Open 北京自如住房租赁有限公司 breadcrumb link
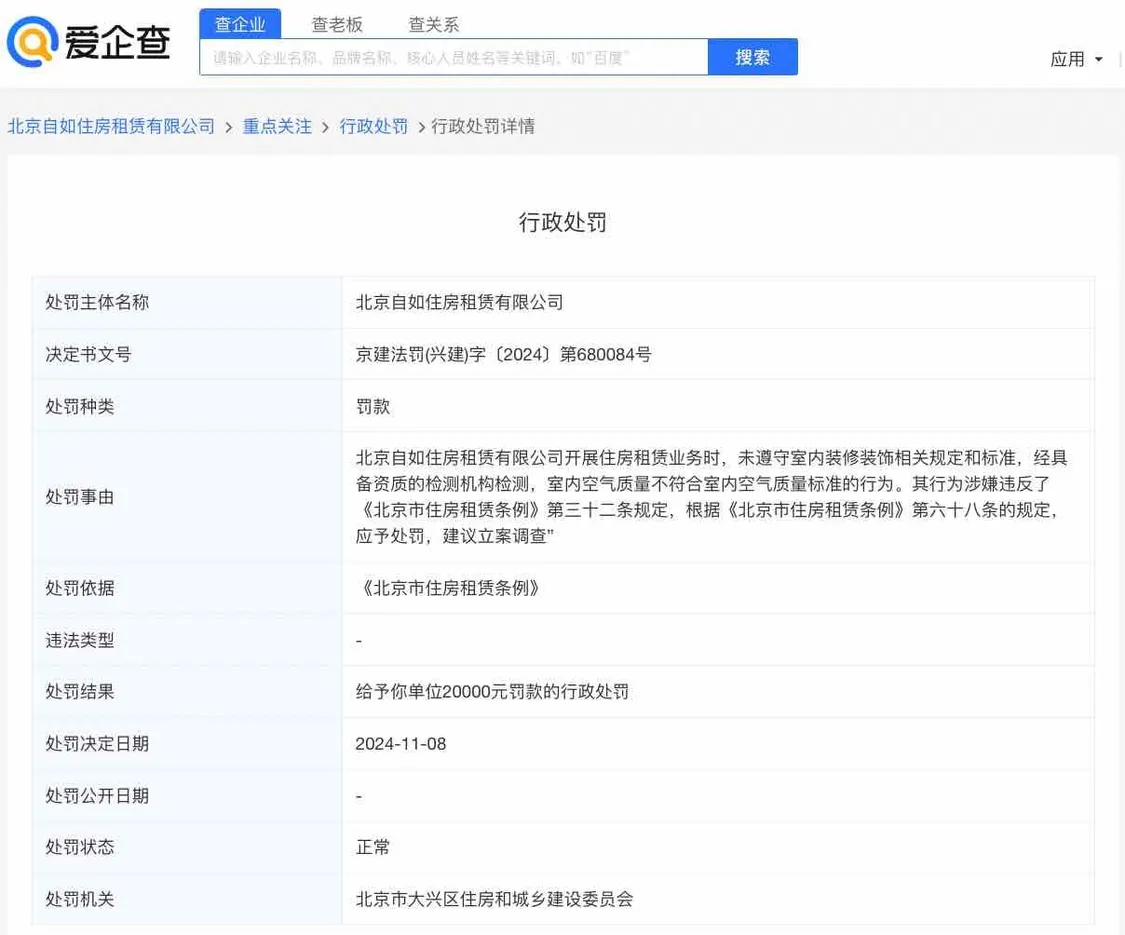 pyautogui.click(x=111, y=126)
